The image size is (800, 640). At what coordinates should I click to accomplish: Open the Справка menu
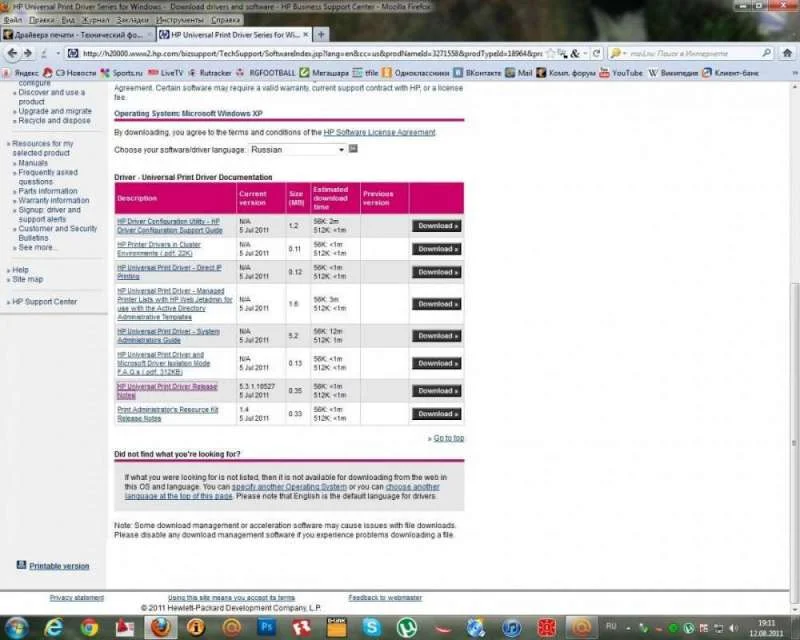pyautogui.click(x=225, y=20)
